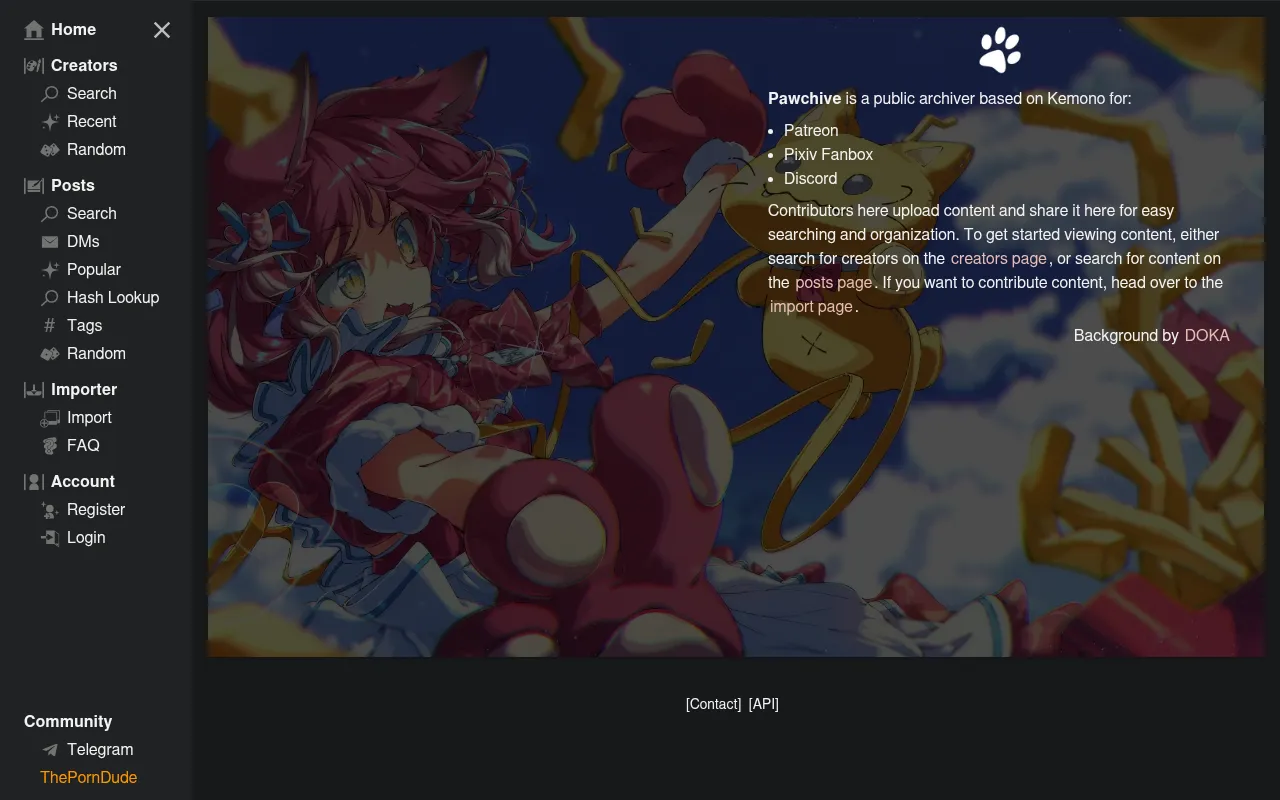Click the paw print logo
1280x800 pixels.
pos(1000,50)
